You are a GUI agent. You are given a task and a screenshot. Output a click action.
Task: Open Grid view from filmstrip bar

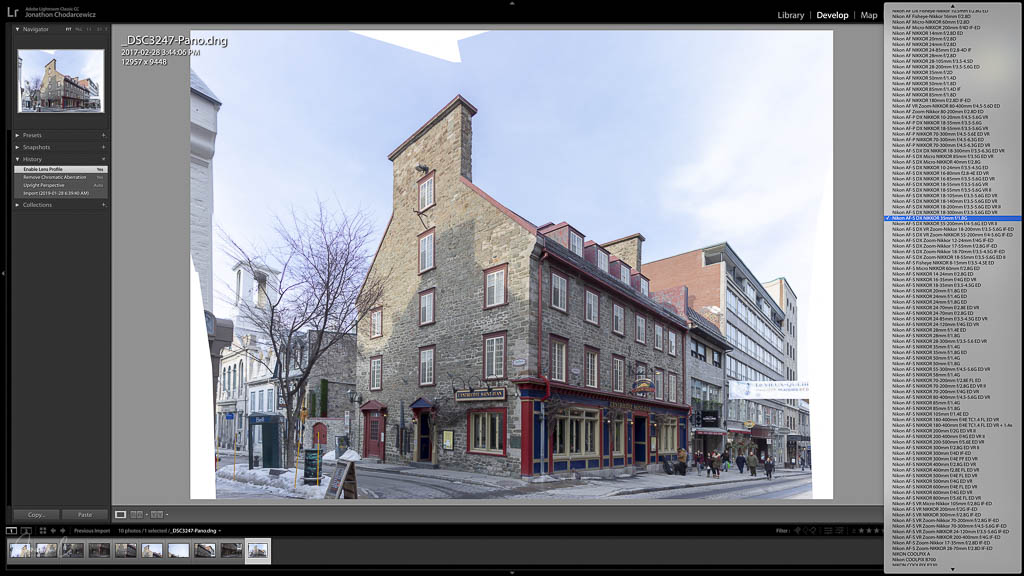click(42, 530)
